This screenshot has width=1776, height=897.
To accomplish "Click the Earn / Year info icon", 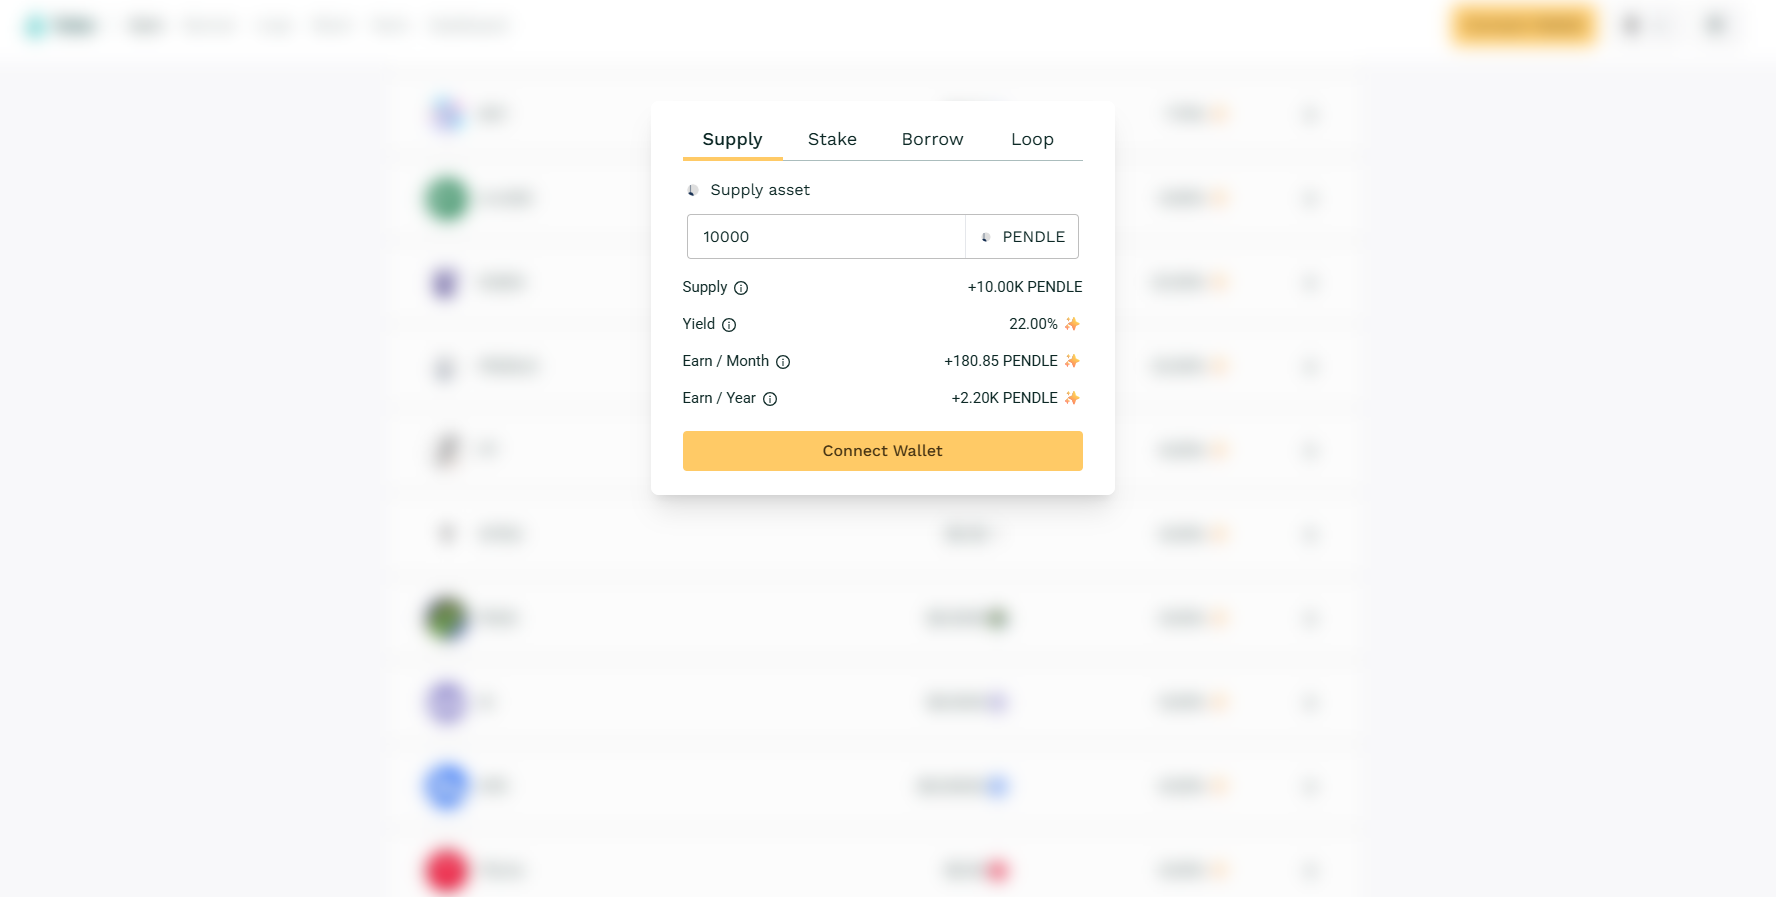I will tap(770, 399).
